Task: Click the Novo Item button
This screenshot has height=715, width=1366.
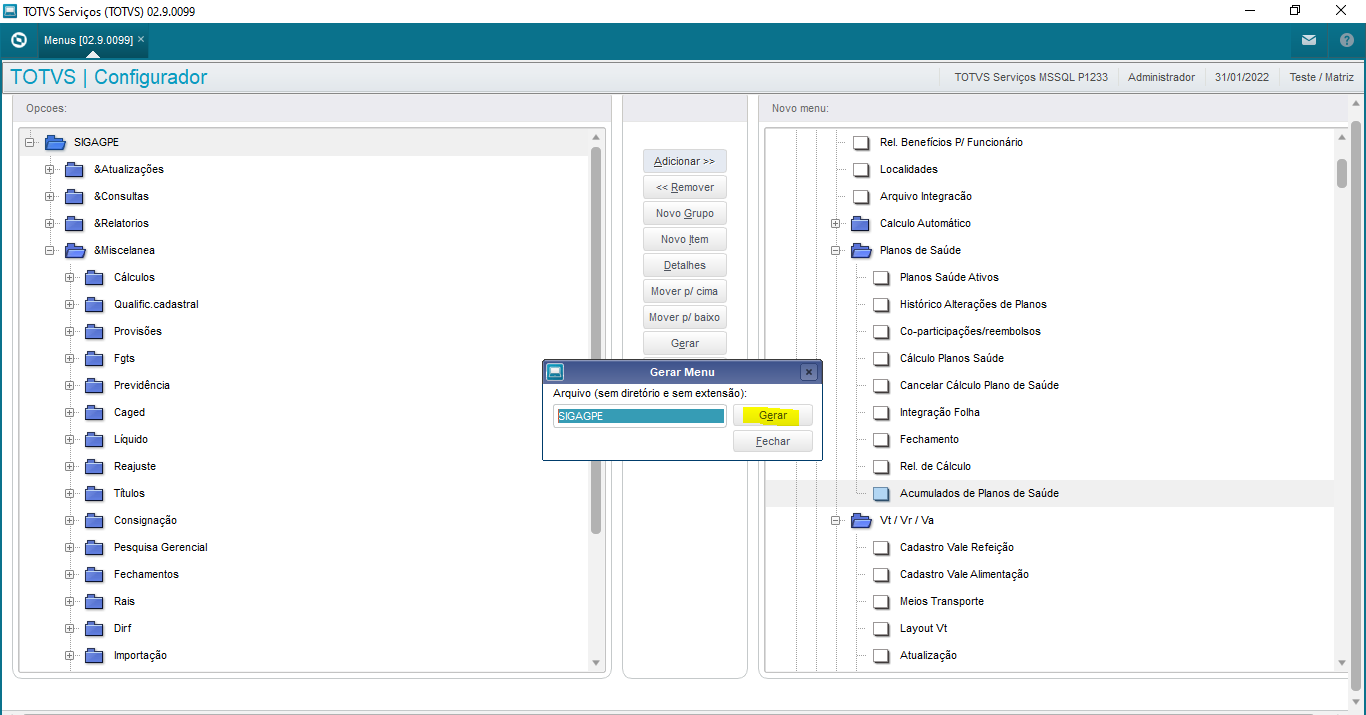Action: pyautogui.click(x=685, y=239)
